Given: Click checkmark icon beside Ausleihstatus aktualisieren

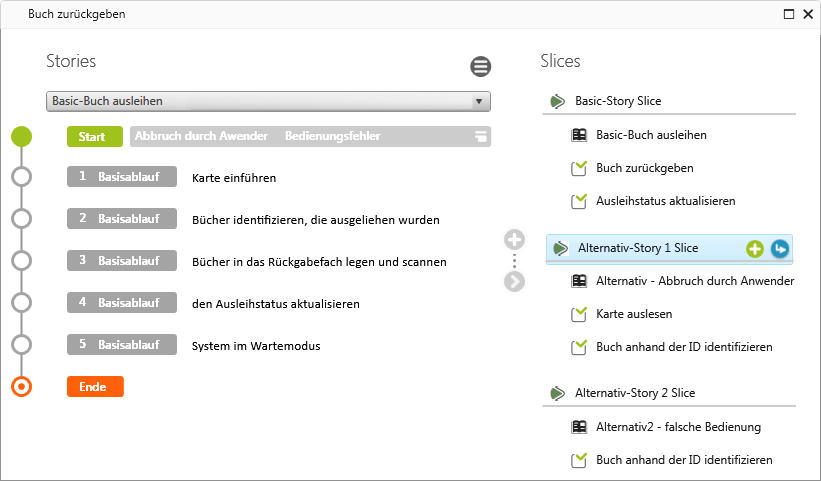Looking at the screenshot, I should coord(579,201).
